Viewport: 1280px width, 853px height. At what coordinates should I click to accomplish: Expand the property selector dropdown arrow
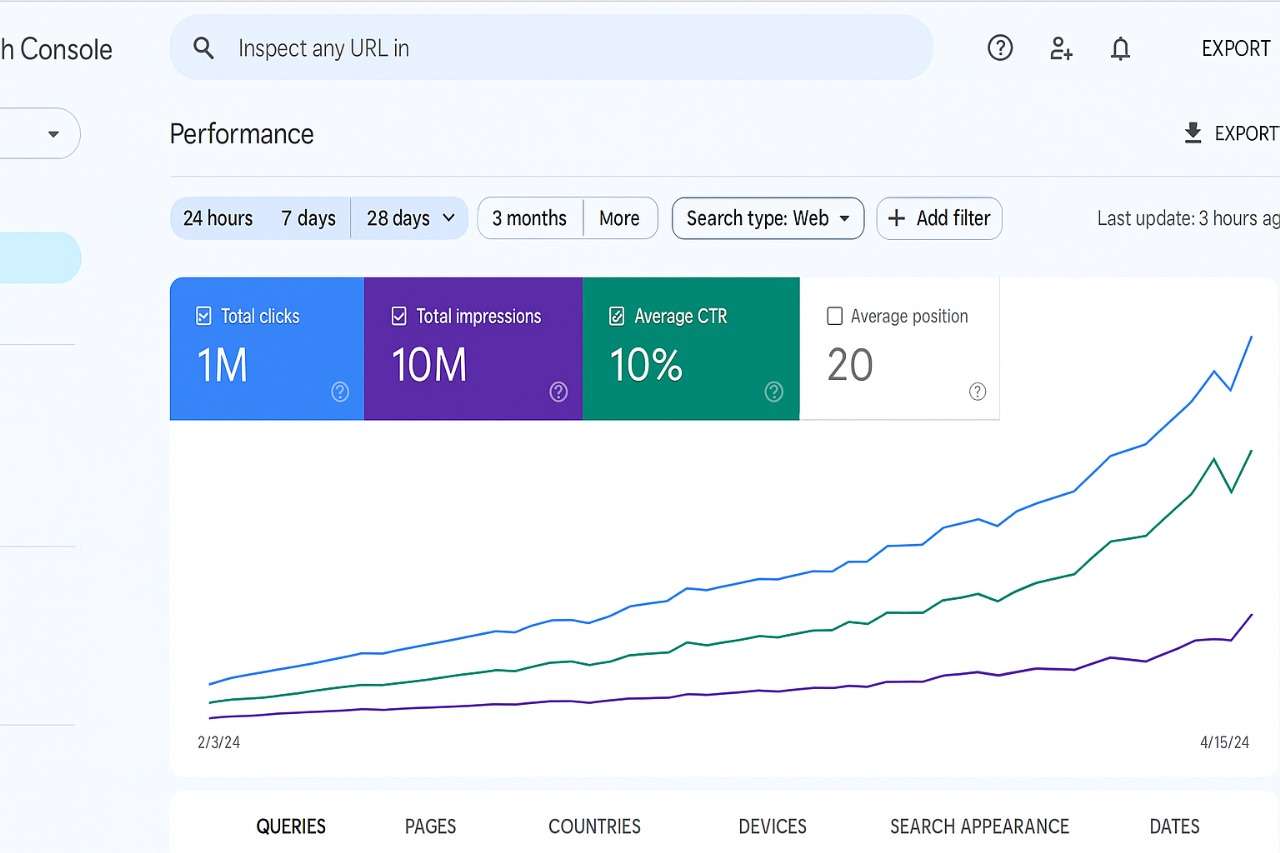pos(53,134)
